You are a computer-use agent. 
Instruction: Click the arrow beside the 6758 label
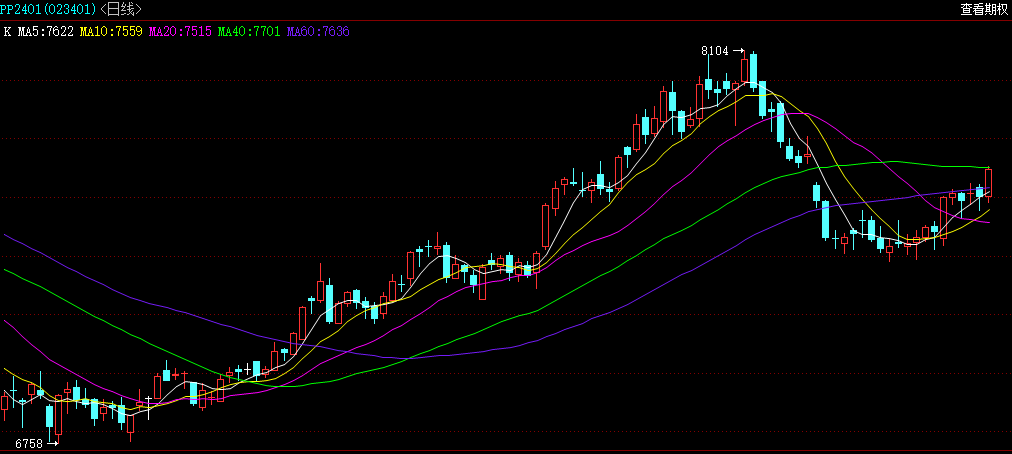point(53,442)
